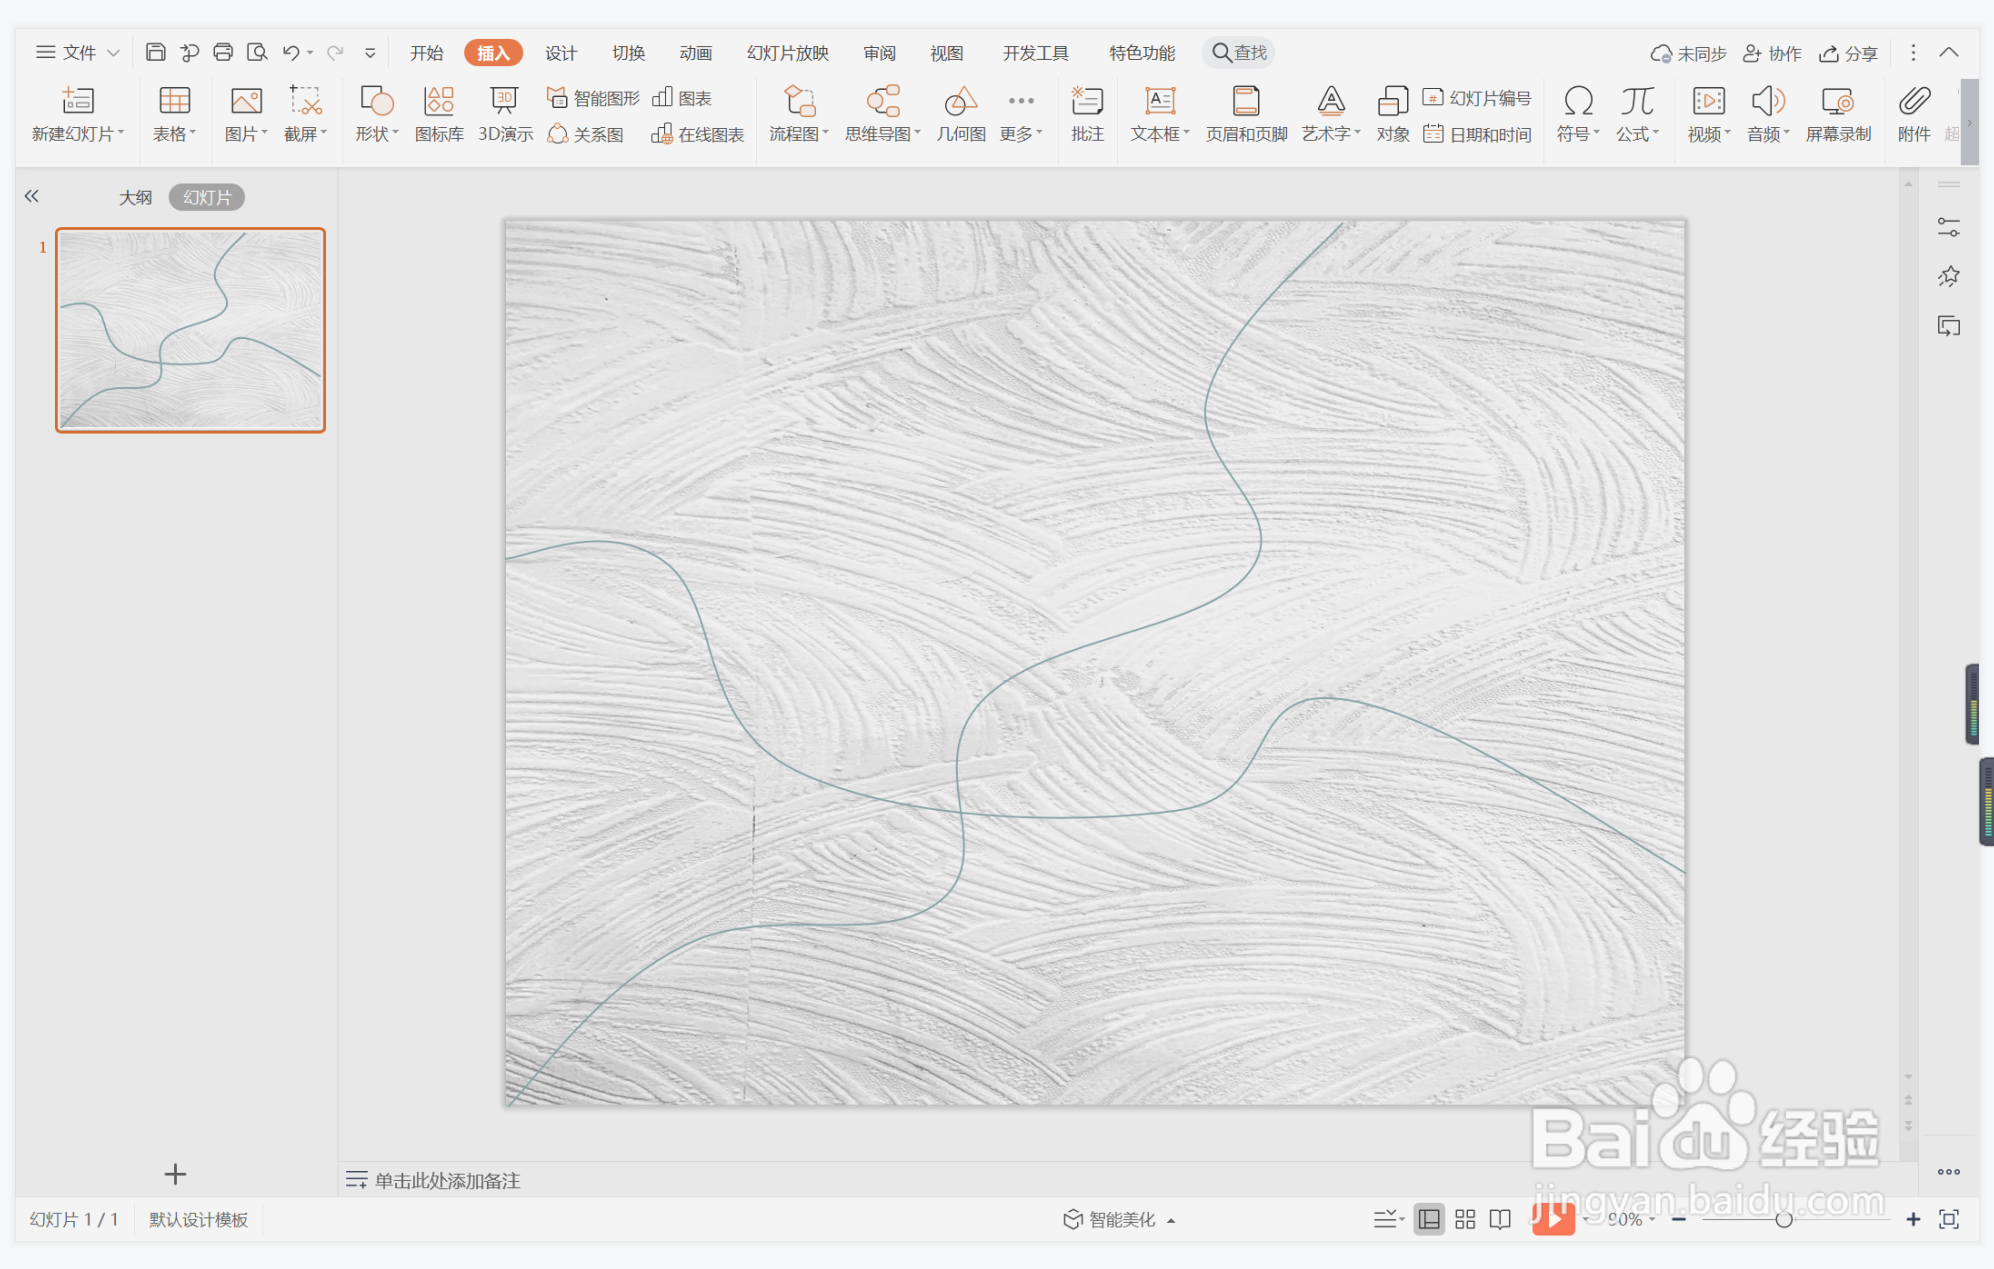
Task: Insert Slide Number (幻灯片编号)
Action: click(x=1477, y=98)
